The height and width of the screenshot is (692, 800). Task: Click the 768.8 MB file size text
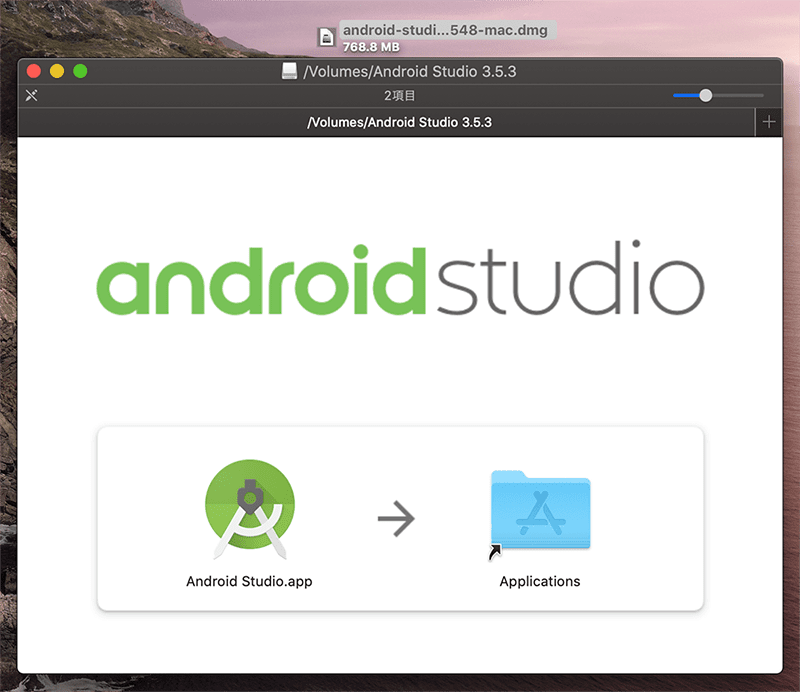(x=371, y=47)
